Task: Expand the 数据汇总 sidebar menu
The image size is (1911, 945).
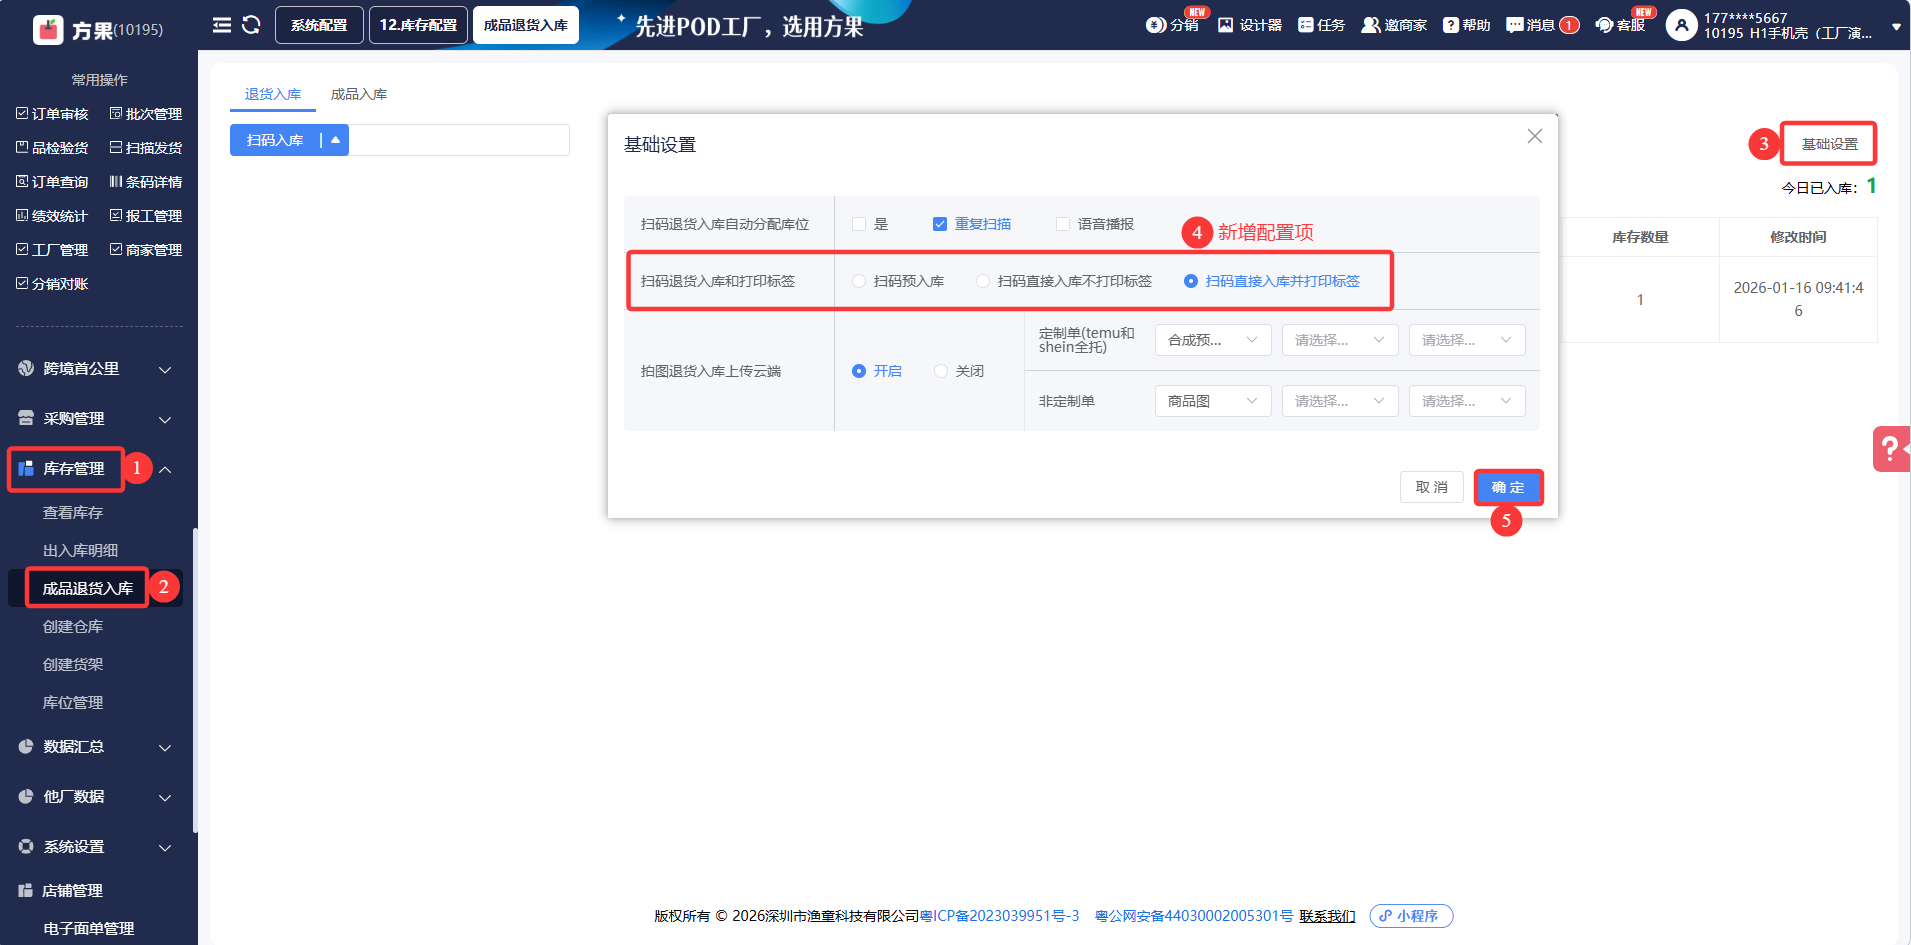Action: click(96, 747)
